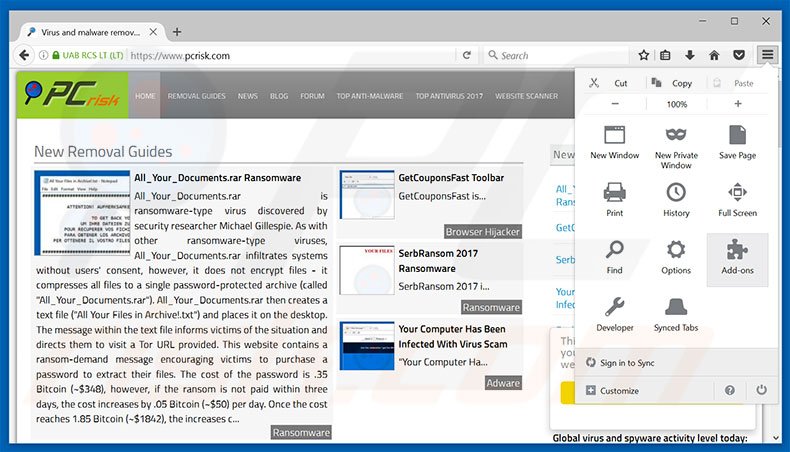Screen dimensions: 790x452
Task: Click Copy in the menu panel
Action: coord(676,83)
